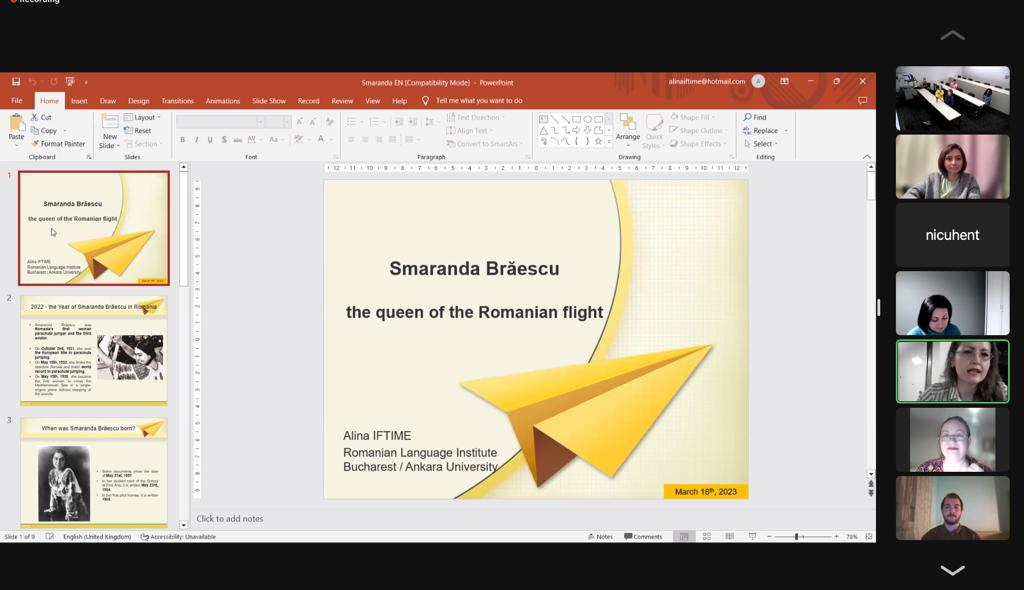
Task: Start Slide Show from the status bar icon
Action: (x=752, y=536)
